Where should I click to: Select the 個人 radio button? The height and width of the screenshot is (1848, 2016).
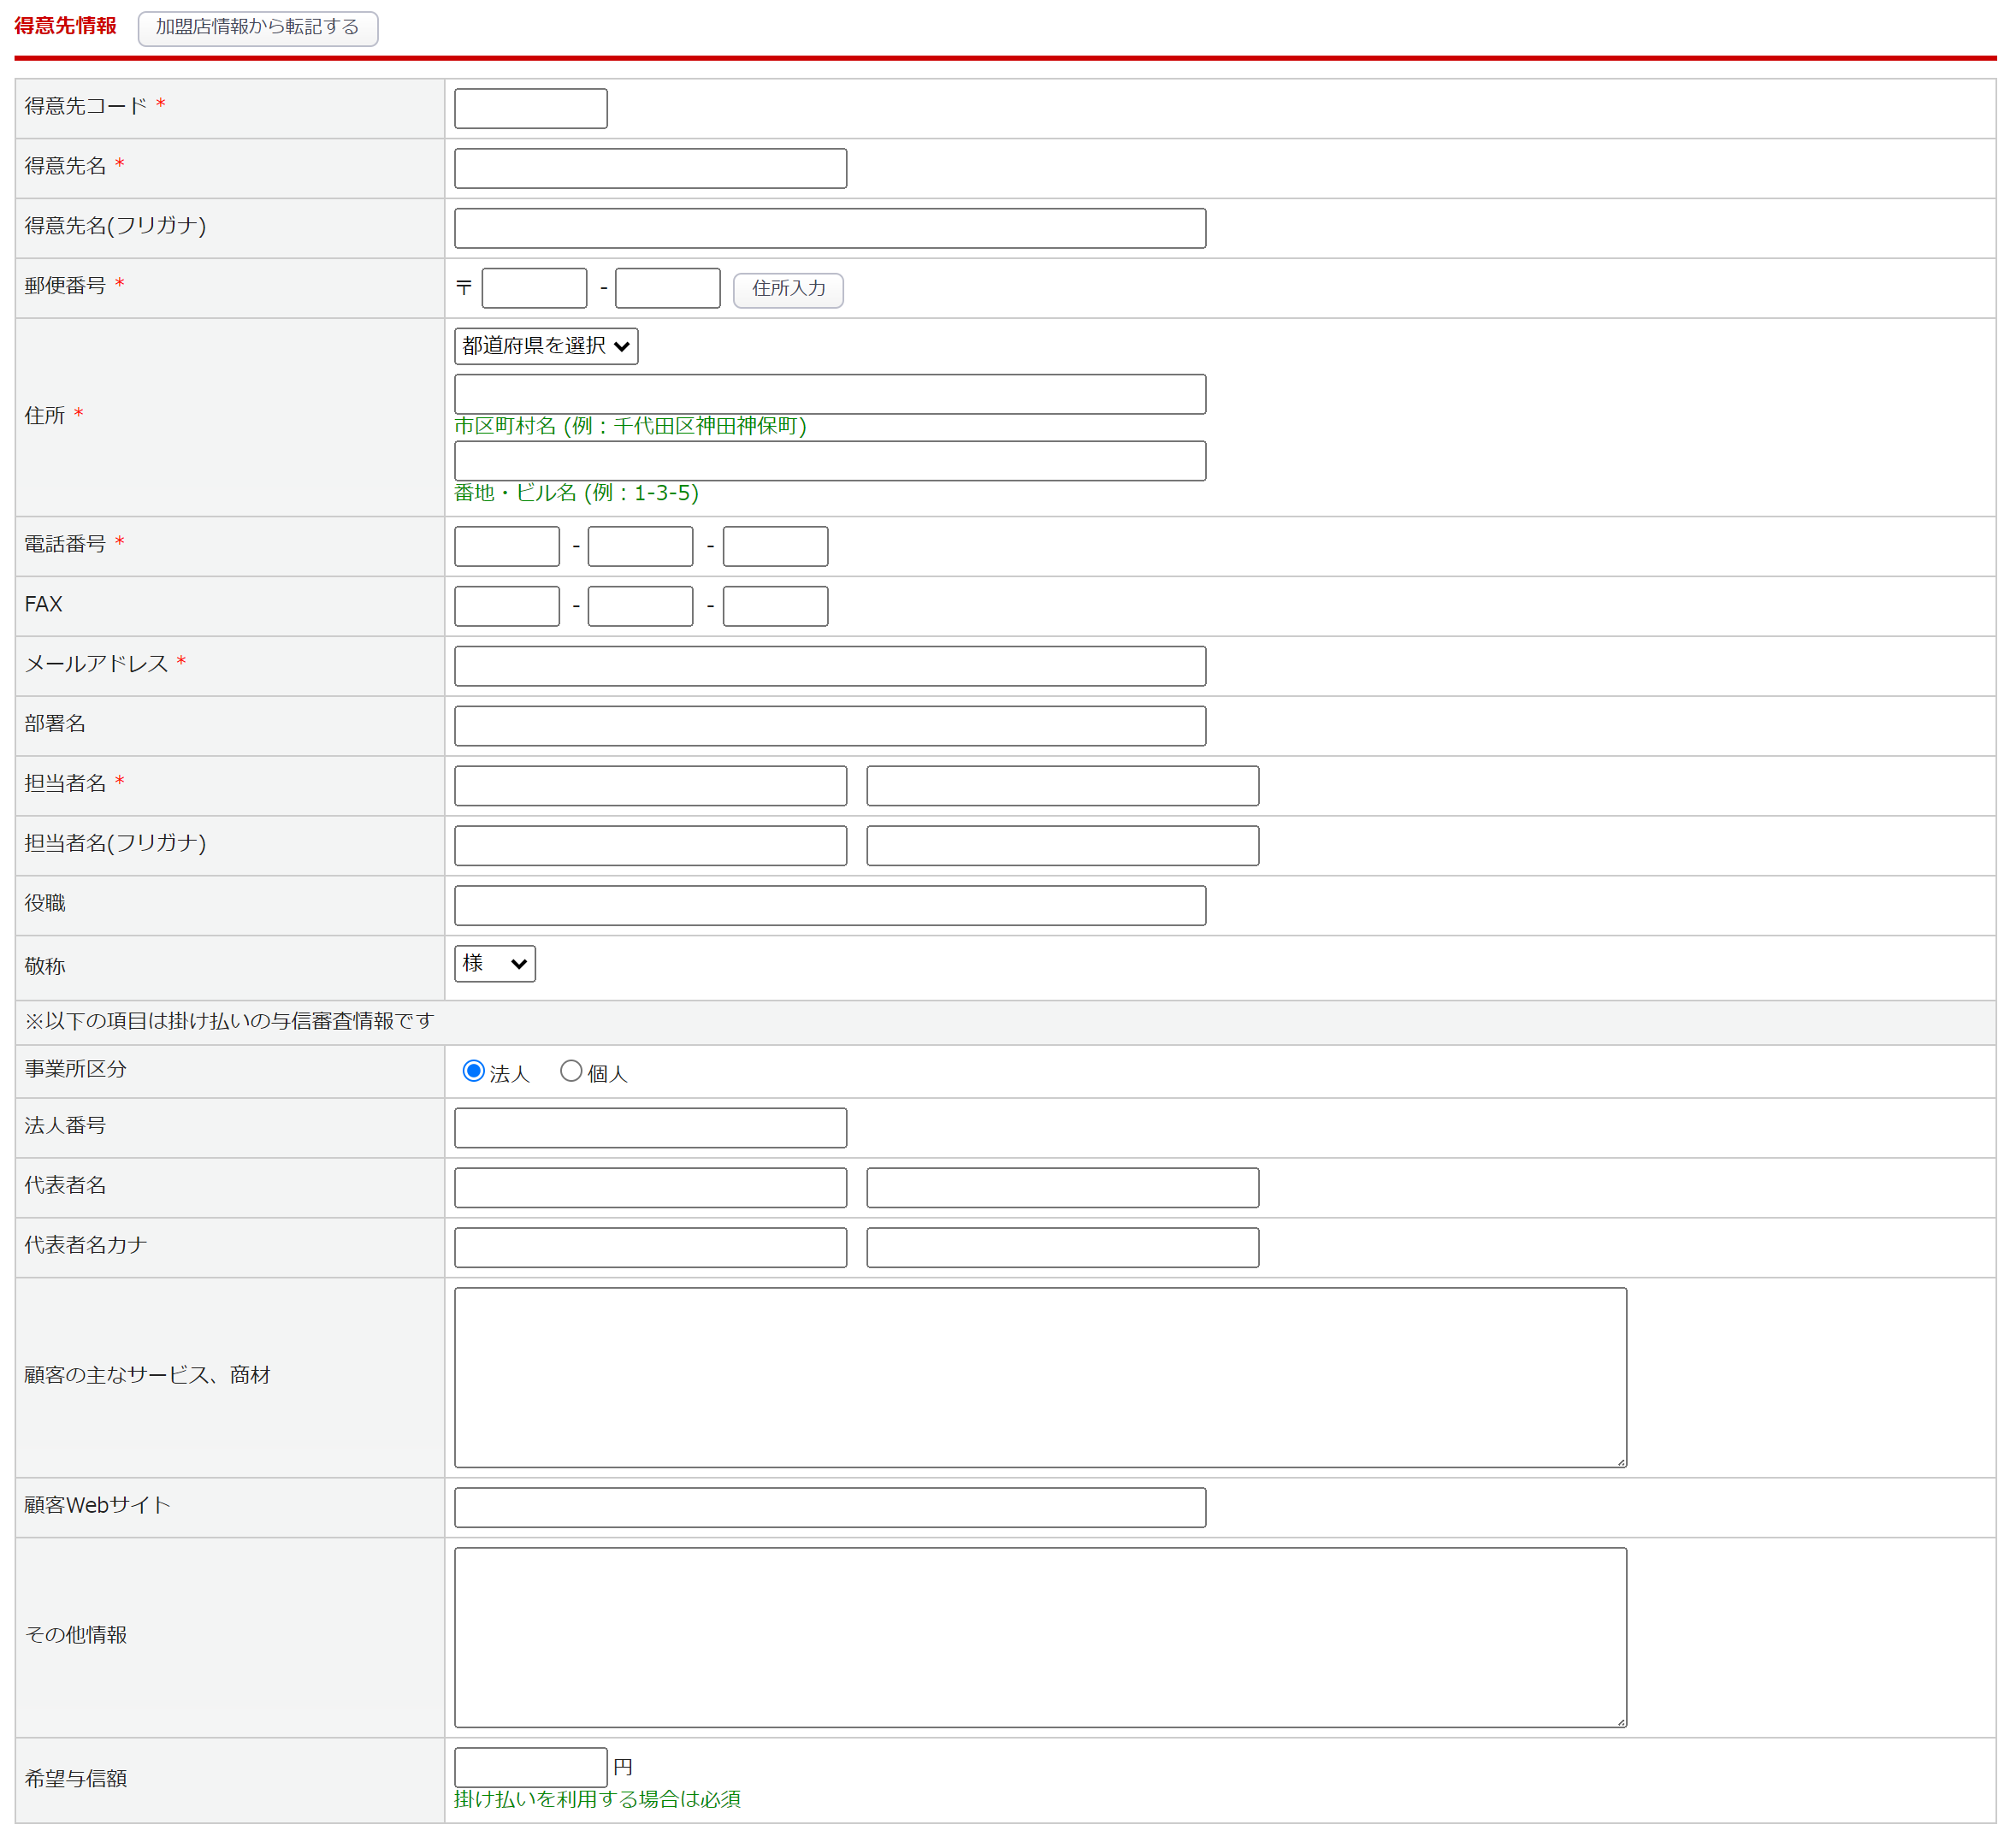tap(570, 1071)
